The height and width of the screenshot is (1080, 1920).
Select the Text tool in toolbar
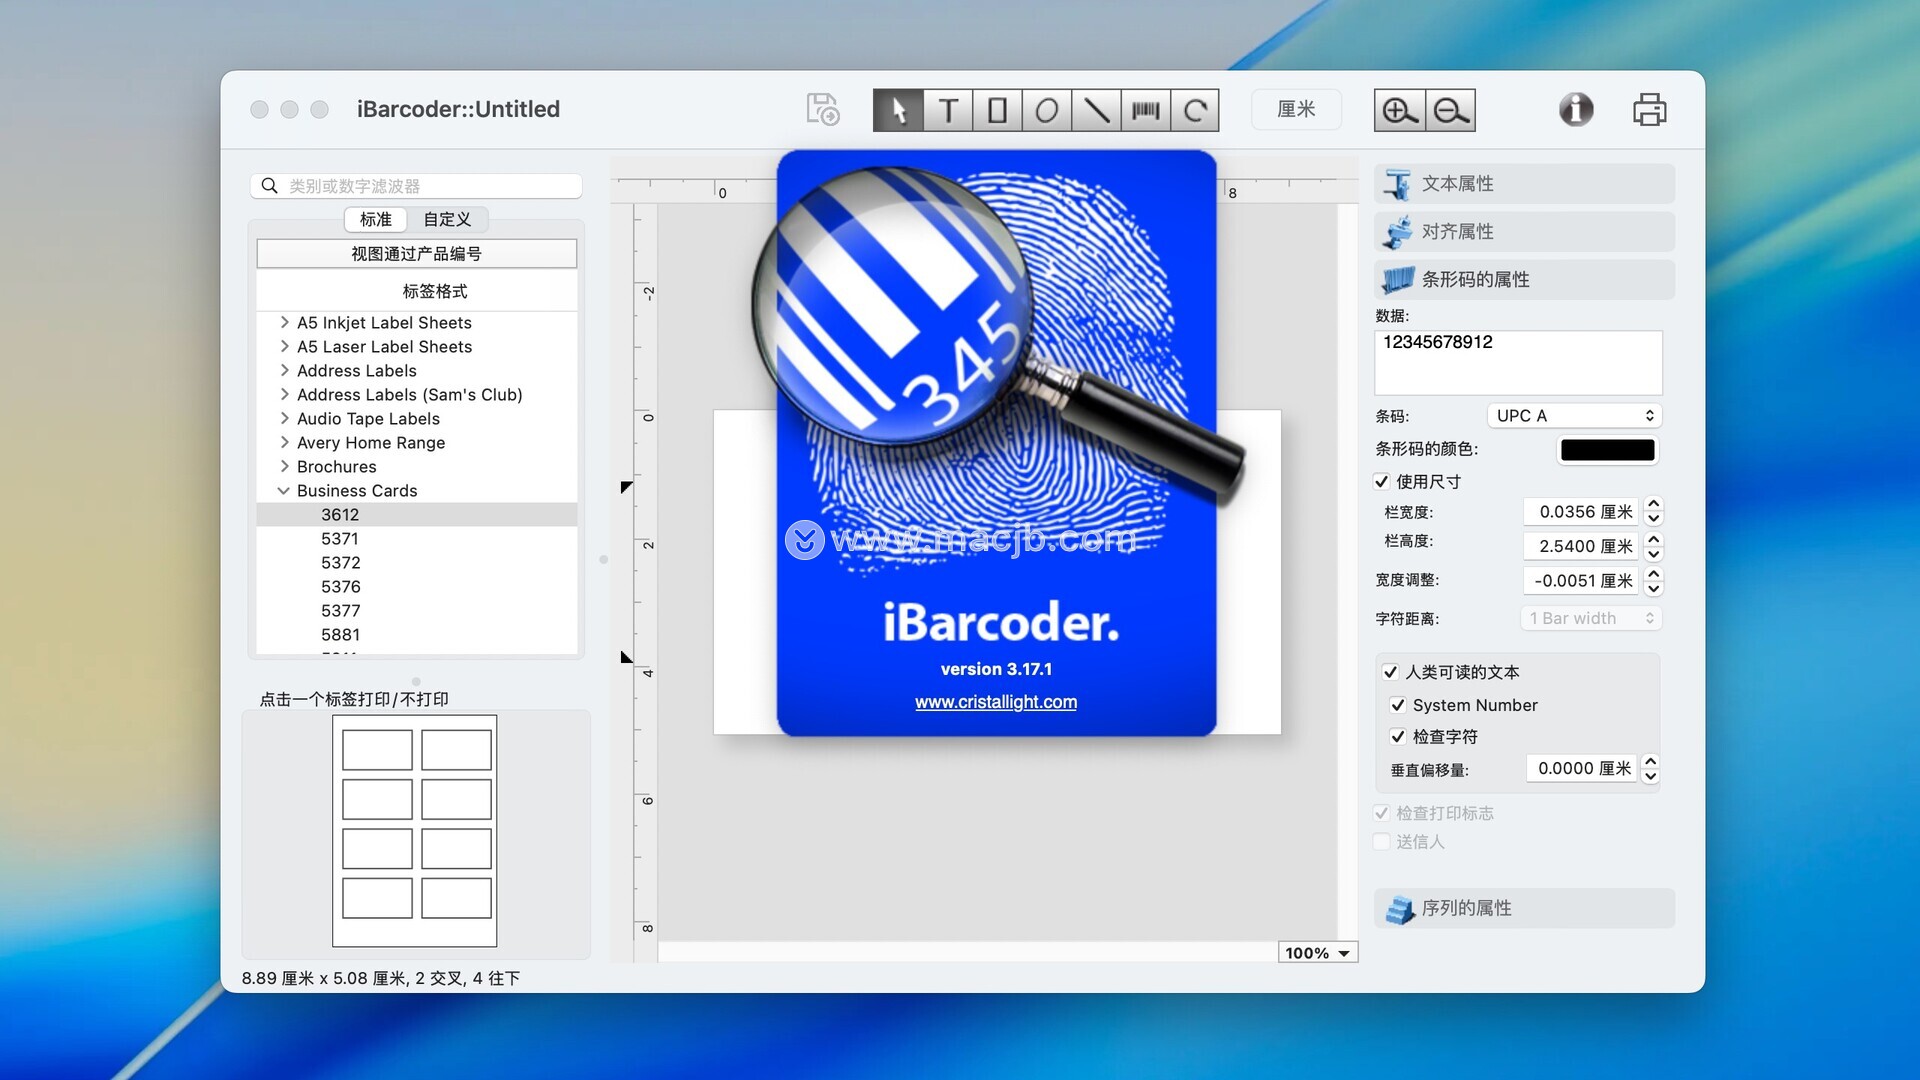[948, 110]
